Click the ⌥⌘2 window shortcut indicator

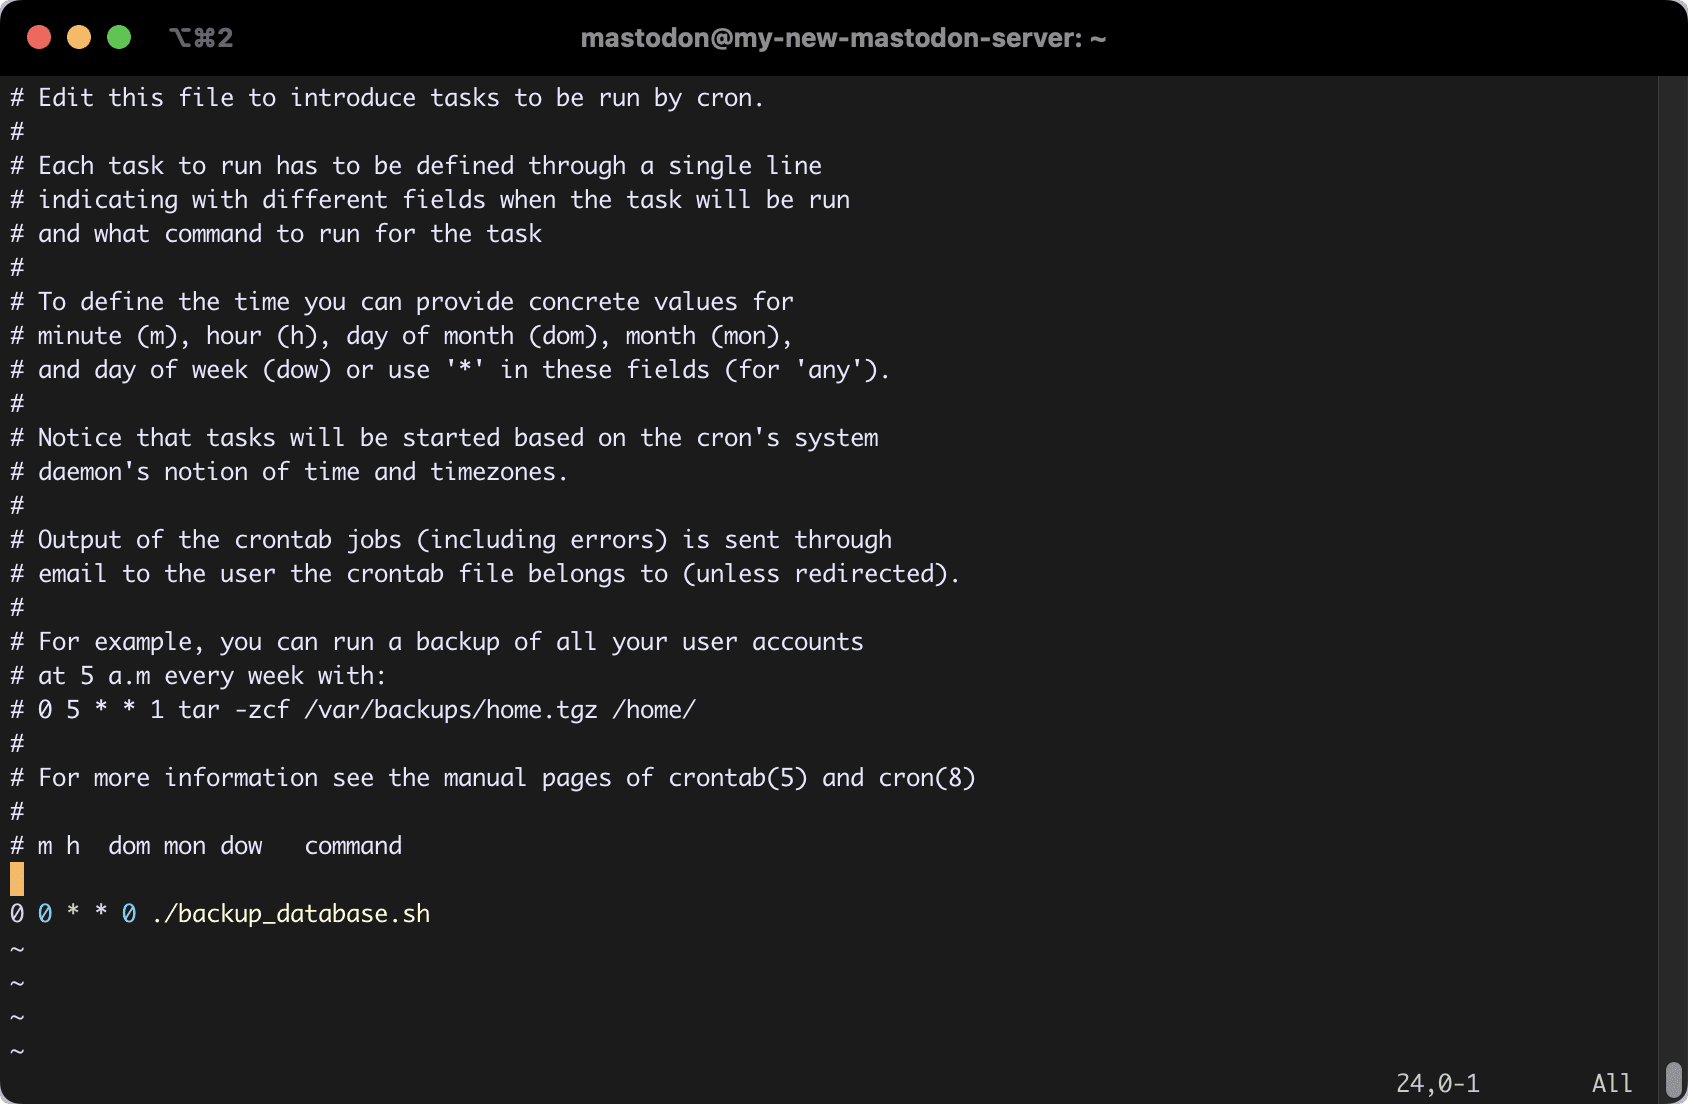click(201, 38)
